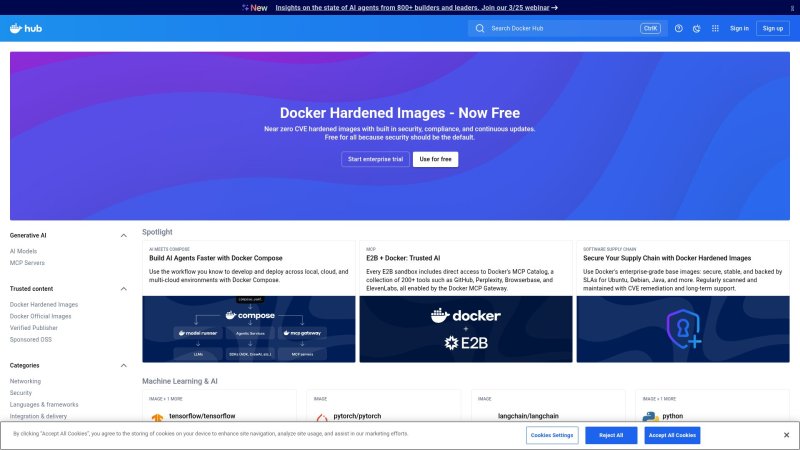Image resolution: width=800 pixels, height=450 pixels.
Task: Select Verified Publisher filter
Action: [x=34, y=328]
